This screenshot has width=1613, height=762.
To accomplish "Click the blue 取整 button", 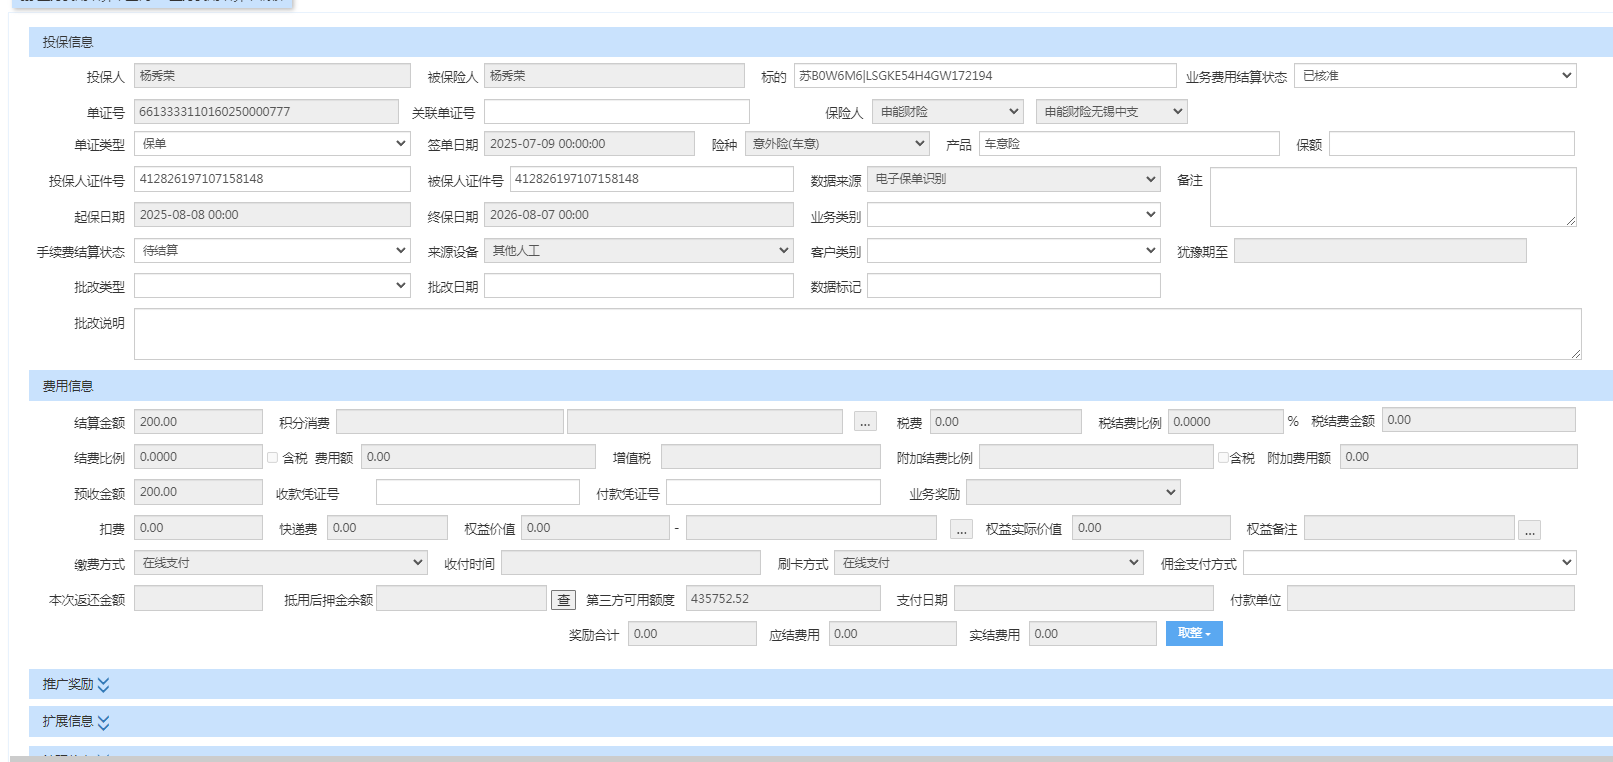I will tap(1194, 633).
